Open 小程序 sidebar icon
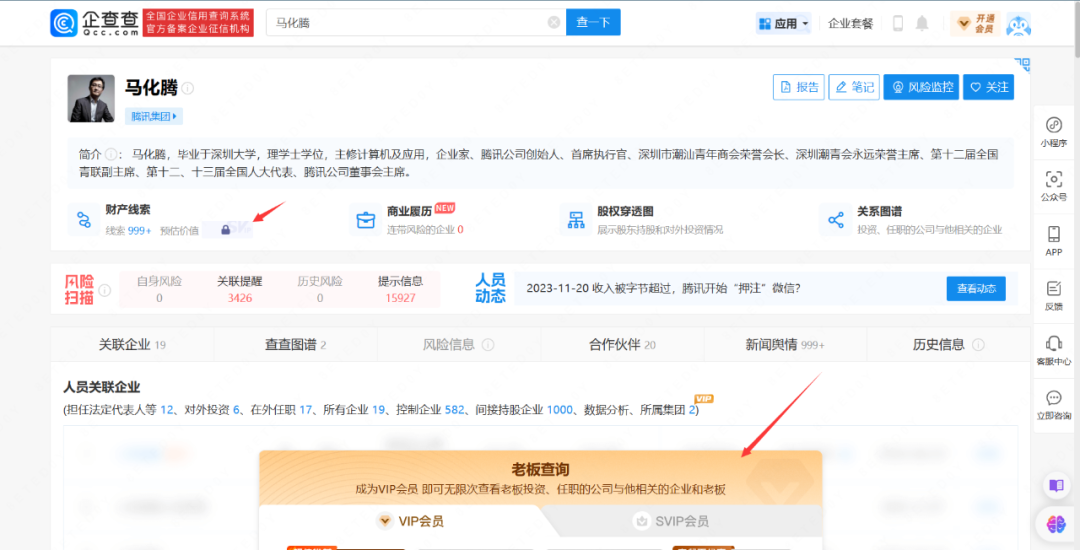The image size is (1080, 550). pyautogui.click(x=1054, y=131)
